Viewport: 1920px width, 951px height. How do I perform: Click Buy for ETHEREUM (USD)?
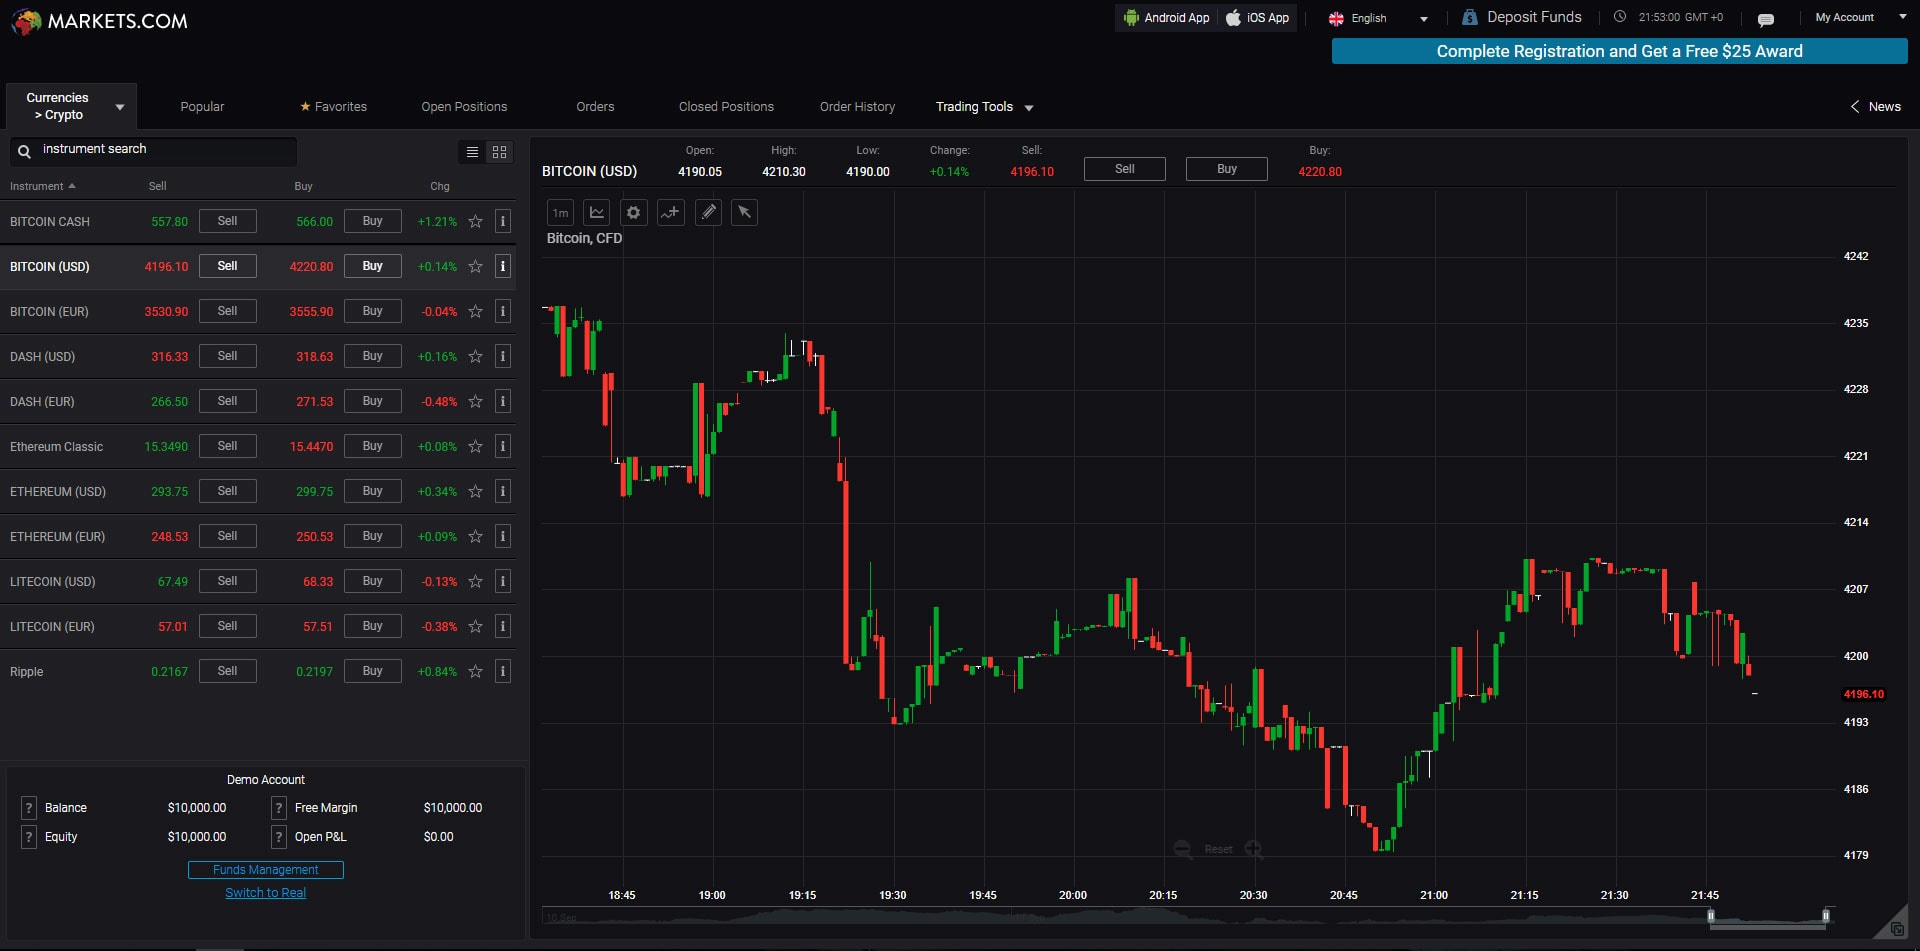click(x=373, y=491)
